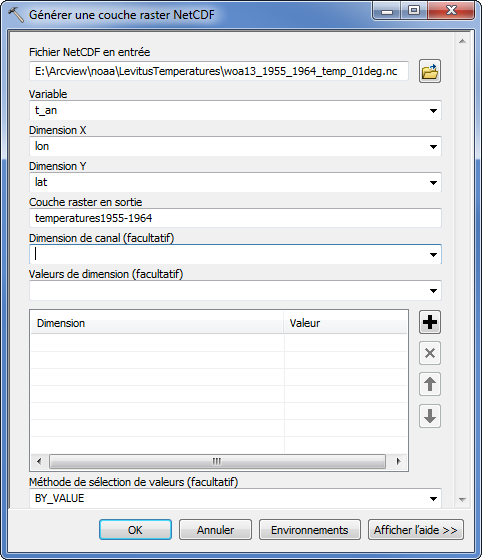Click the dialog's vertical scroll up arrow

pyautogui.click(x=462, y=41)
